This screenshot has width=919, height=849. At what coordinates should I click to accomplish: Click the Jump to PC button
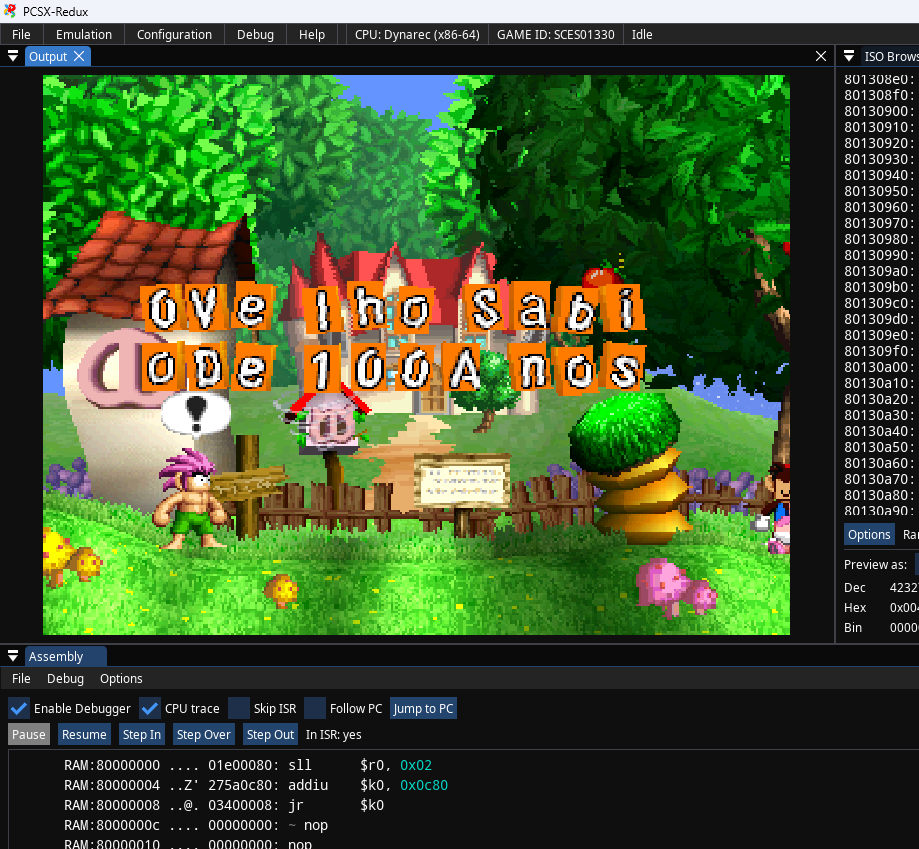423,708
